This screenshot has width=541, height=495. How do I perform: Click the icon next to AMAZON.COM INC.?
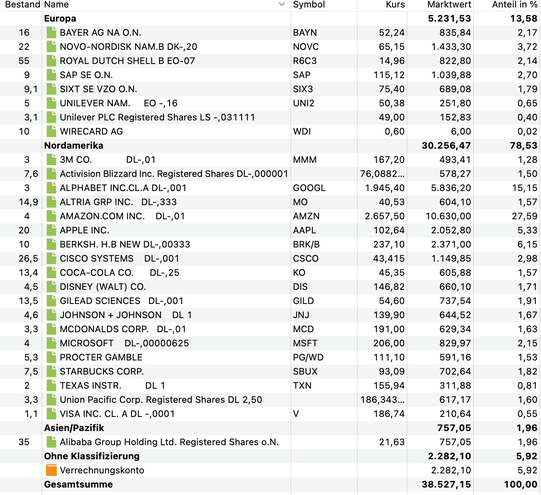click(x=51, y=216)
